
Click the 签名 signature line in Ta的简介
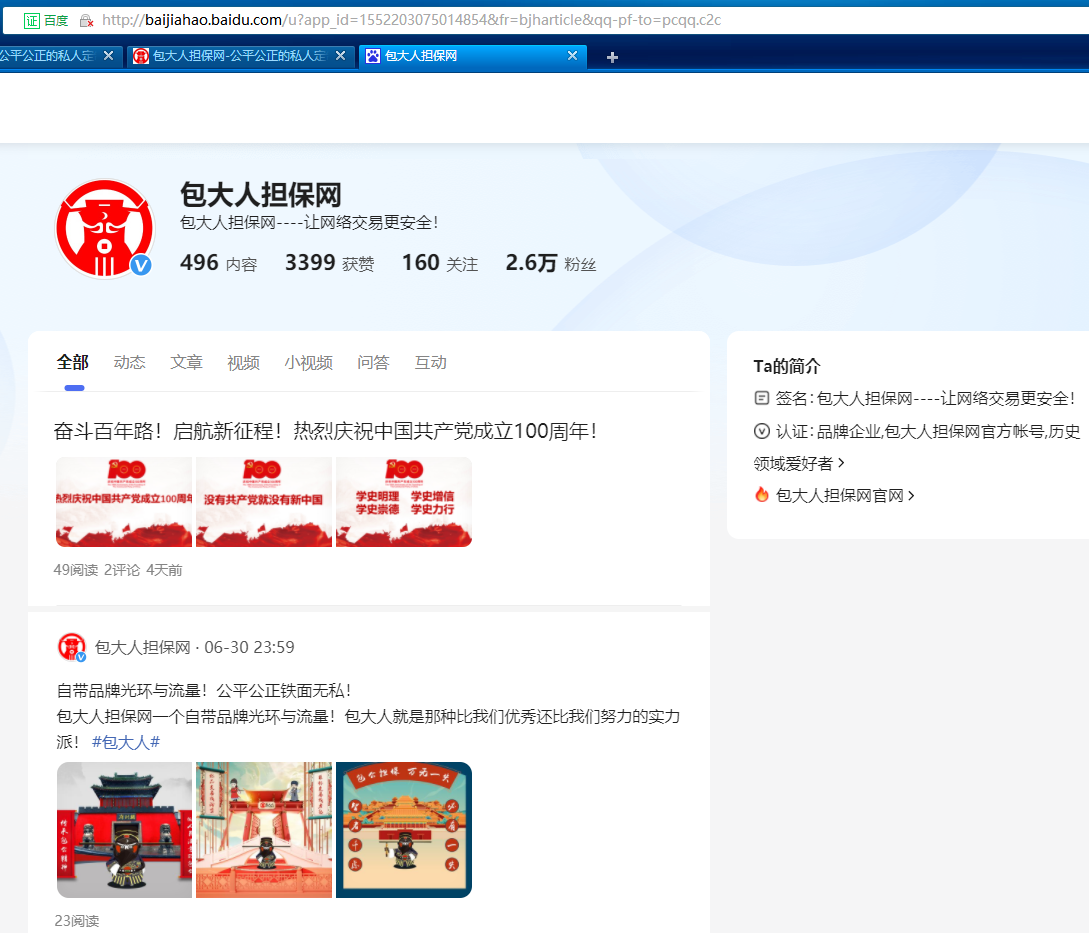[915, 398]
